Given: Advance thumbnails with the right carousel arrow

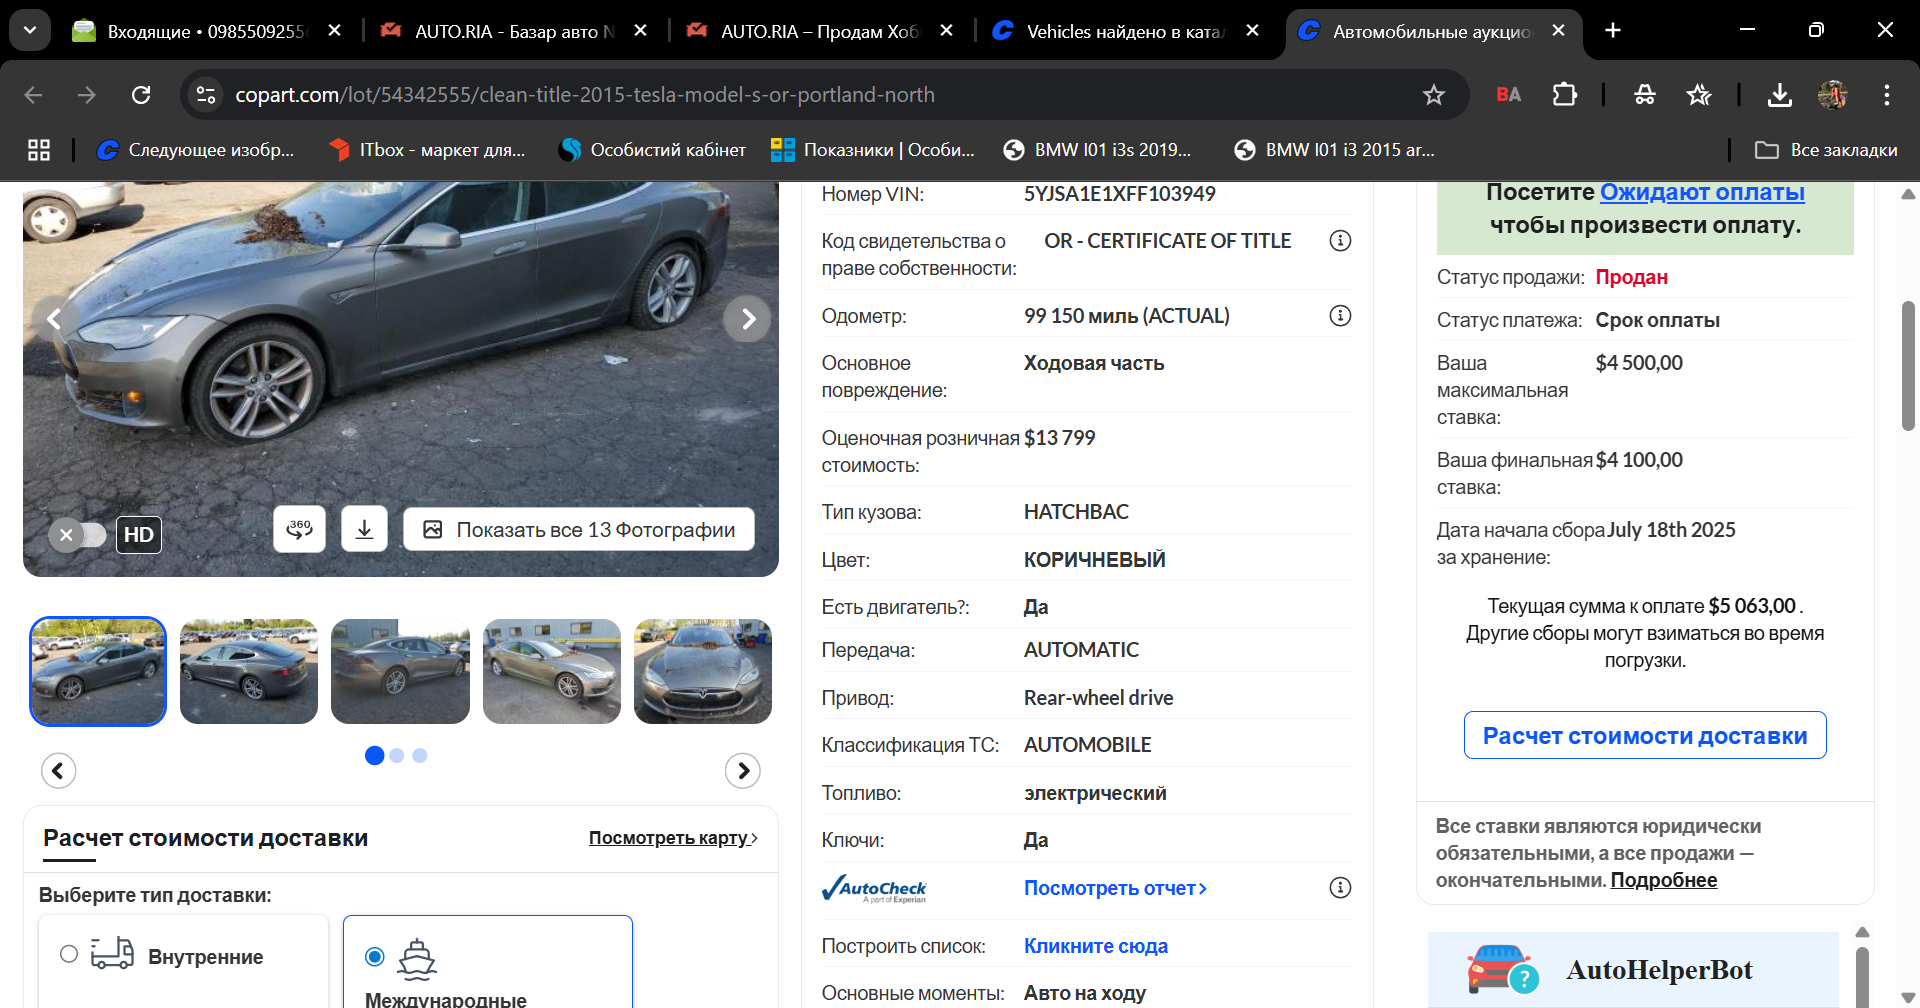Looking at the screenshot, I should tap(742, 770).
